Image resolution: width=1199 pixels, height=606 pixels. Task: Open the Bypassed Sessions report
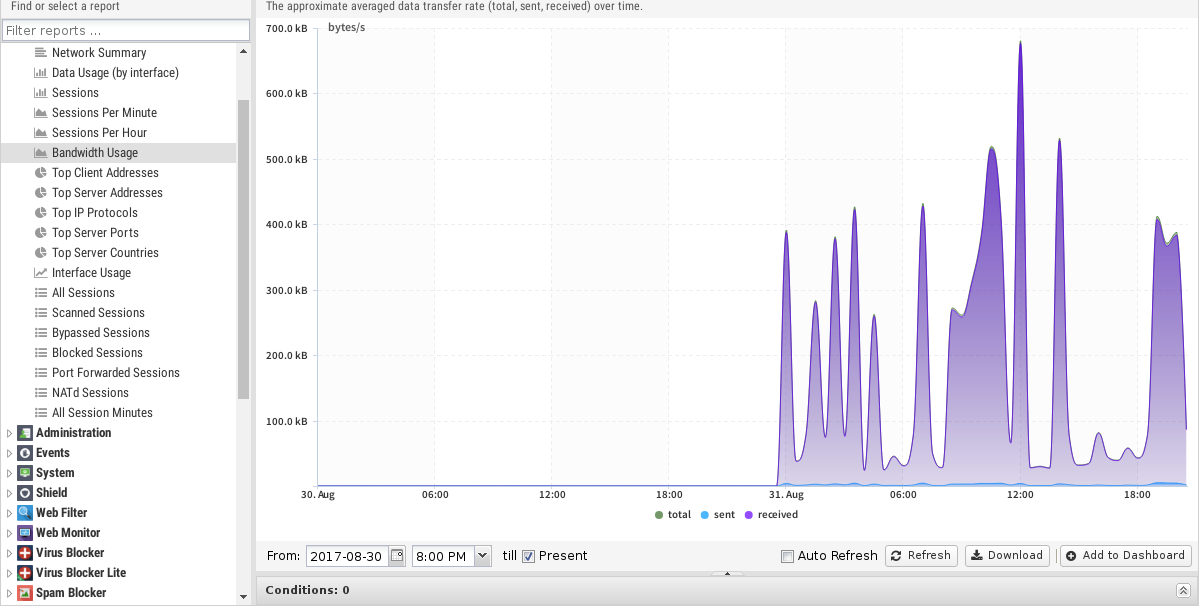tap(119, 332)
